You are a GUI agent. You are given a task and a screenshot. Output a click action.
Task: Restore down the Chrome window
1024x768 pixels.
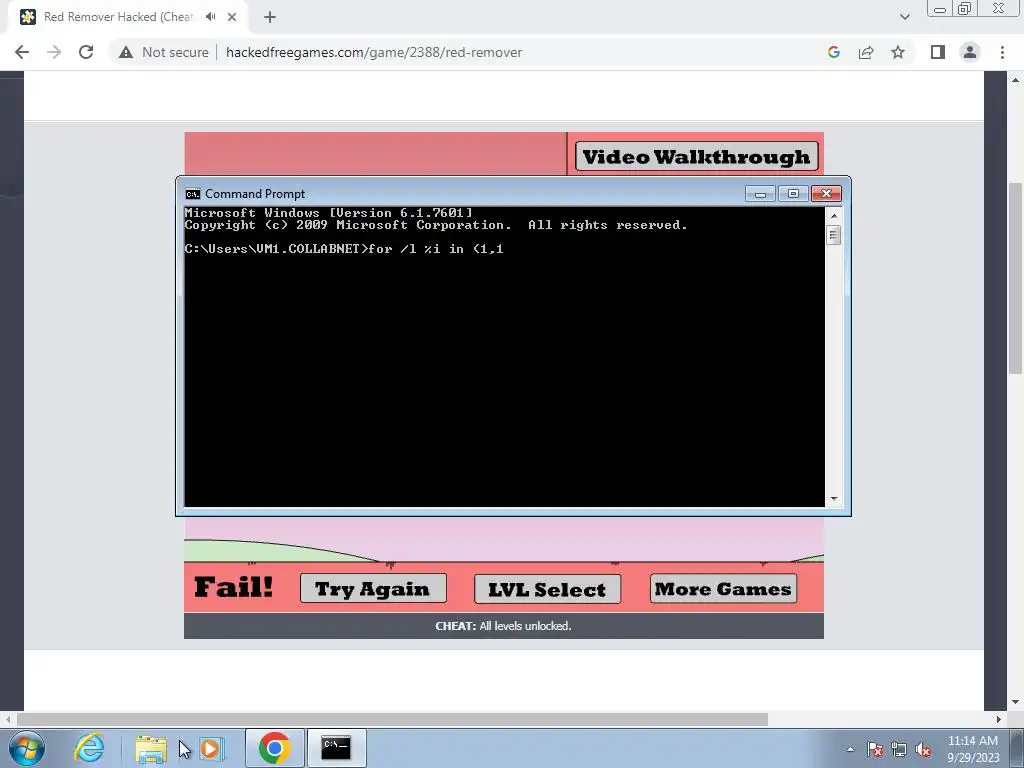coord(965,8)
